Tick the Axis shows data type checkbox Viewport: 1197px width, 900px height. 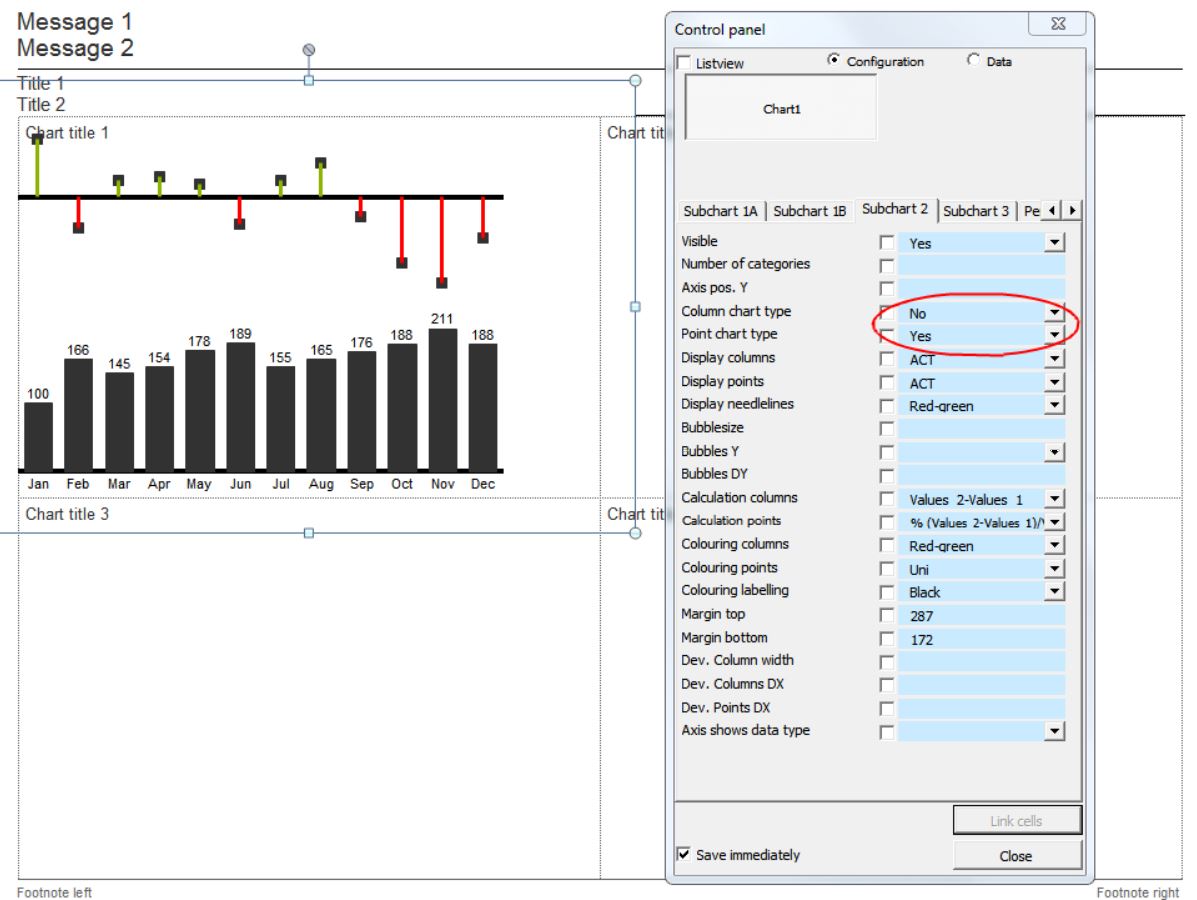tap(886, 732)
